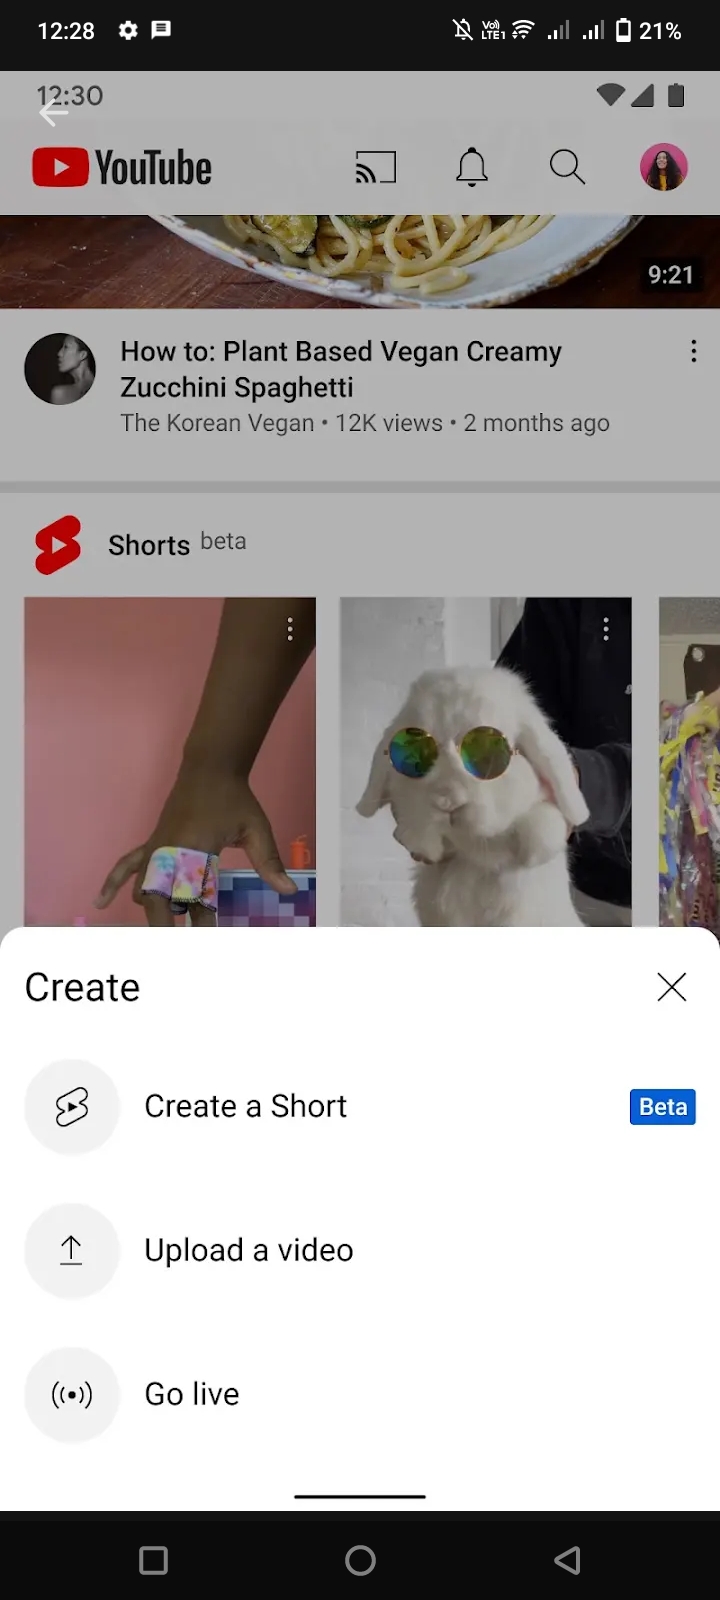The image size is (720, 1600).
Task: Tap the red Shorts logo icon
Action: (x=58, y=545)
